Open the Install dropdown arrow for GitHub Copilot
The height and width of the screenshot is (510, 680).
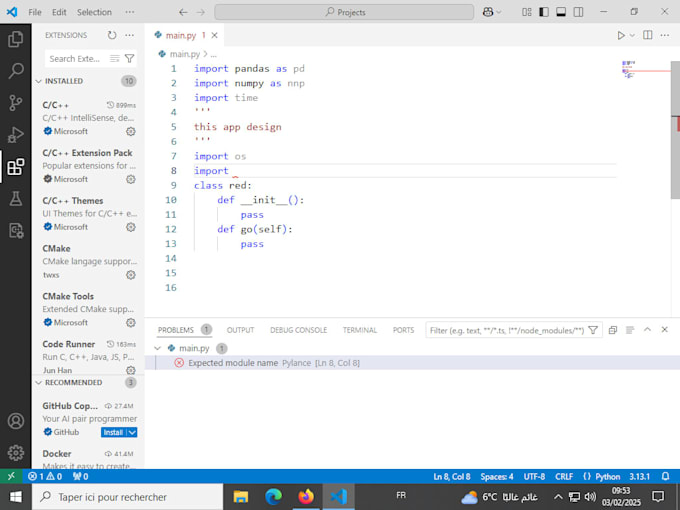[132, 432]
